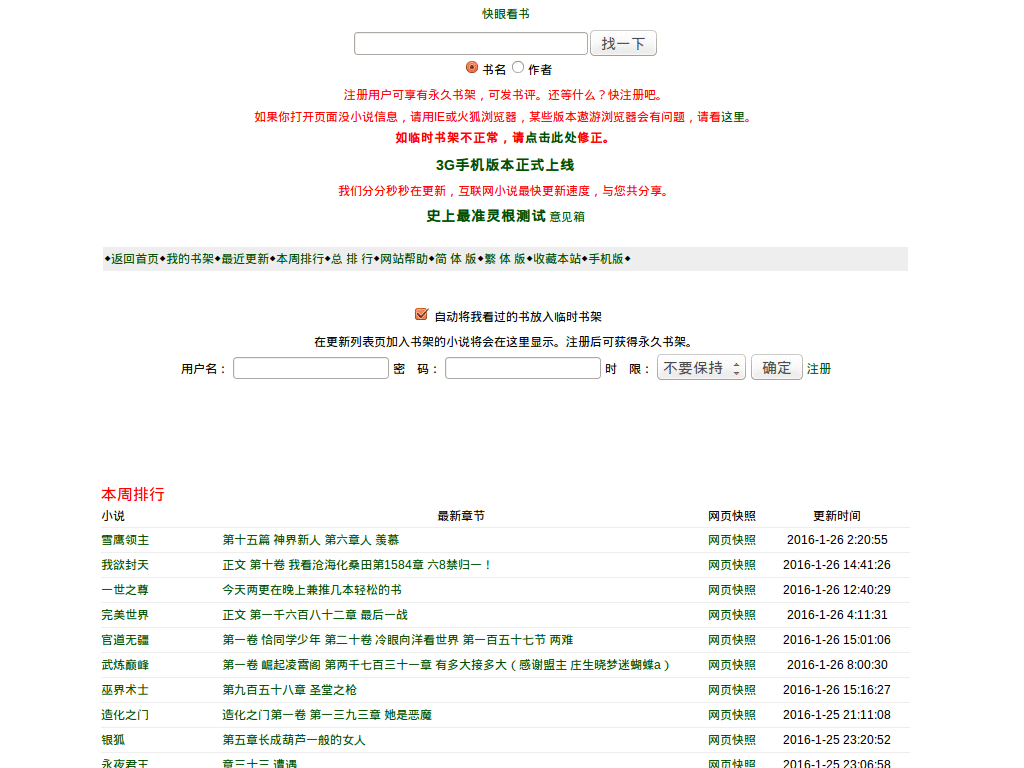
Task: Open the novel 雪鹰领主
Action: pos(125,540)
